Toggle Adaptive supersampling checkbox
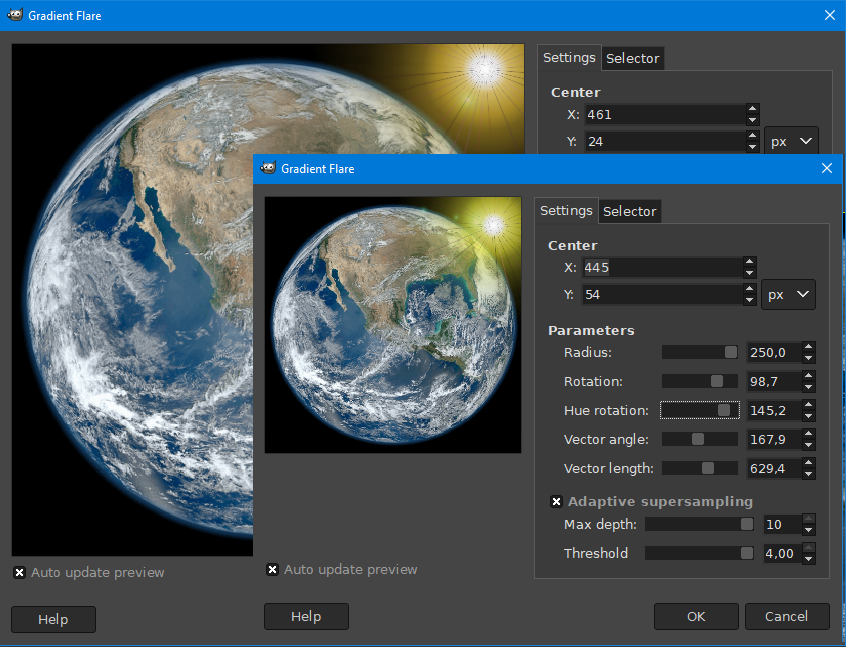The image size is (846, 647). pos(556,502)
